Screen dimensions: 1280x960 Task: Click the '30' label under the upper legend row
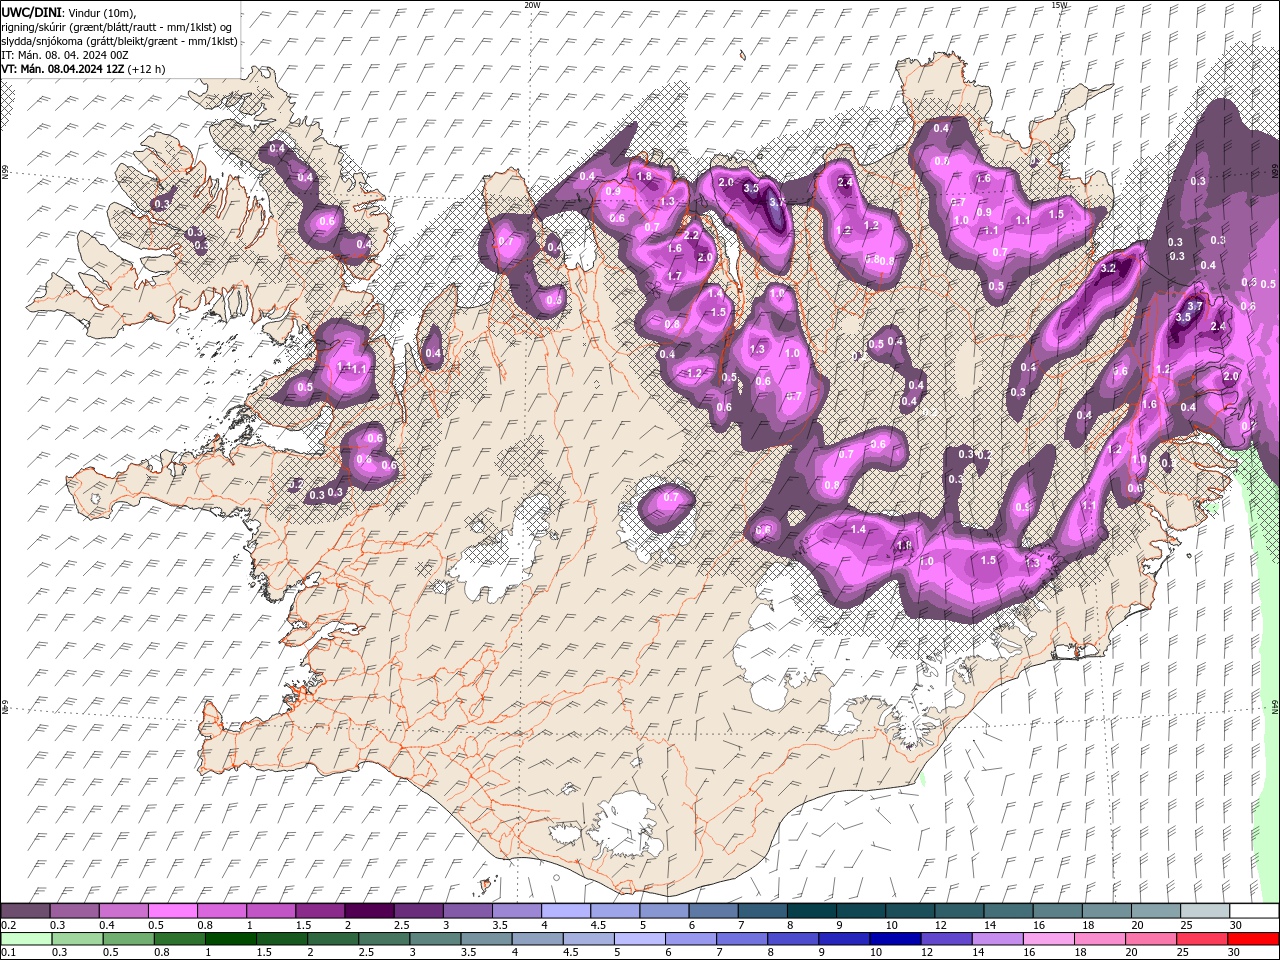(1235, 925)
